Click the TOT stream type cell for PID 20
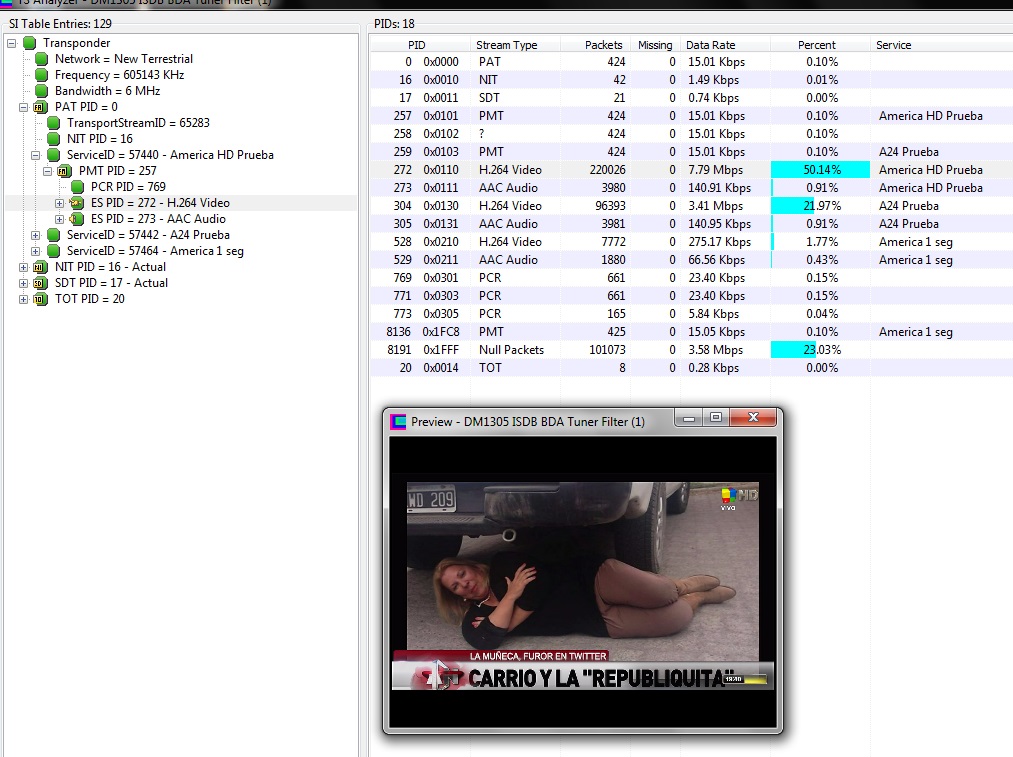1013x757 pixels. 490,368
